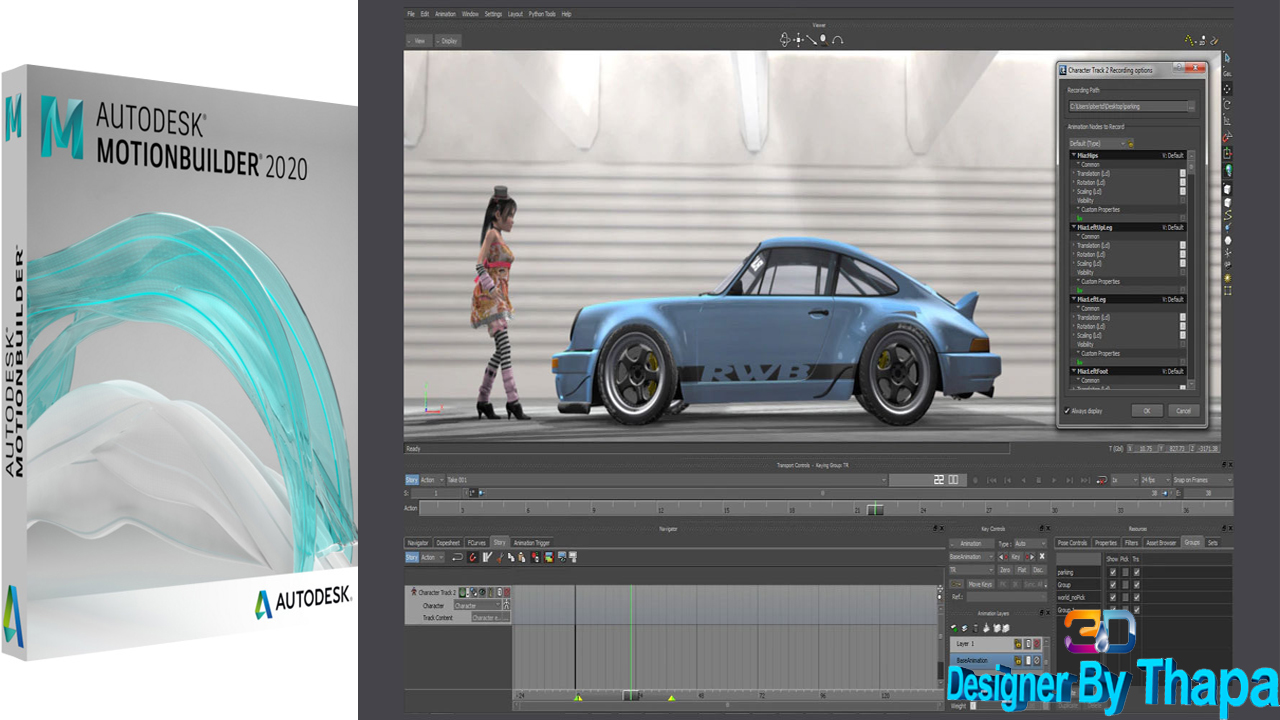Toggle the Trs checkbox for the parking group
Viewport: 1280px width, 720px height.
click(1137, 572)
